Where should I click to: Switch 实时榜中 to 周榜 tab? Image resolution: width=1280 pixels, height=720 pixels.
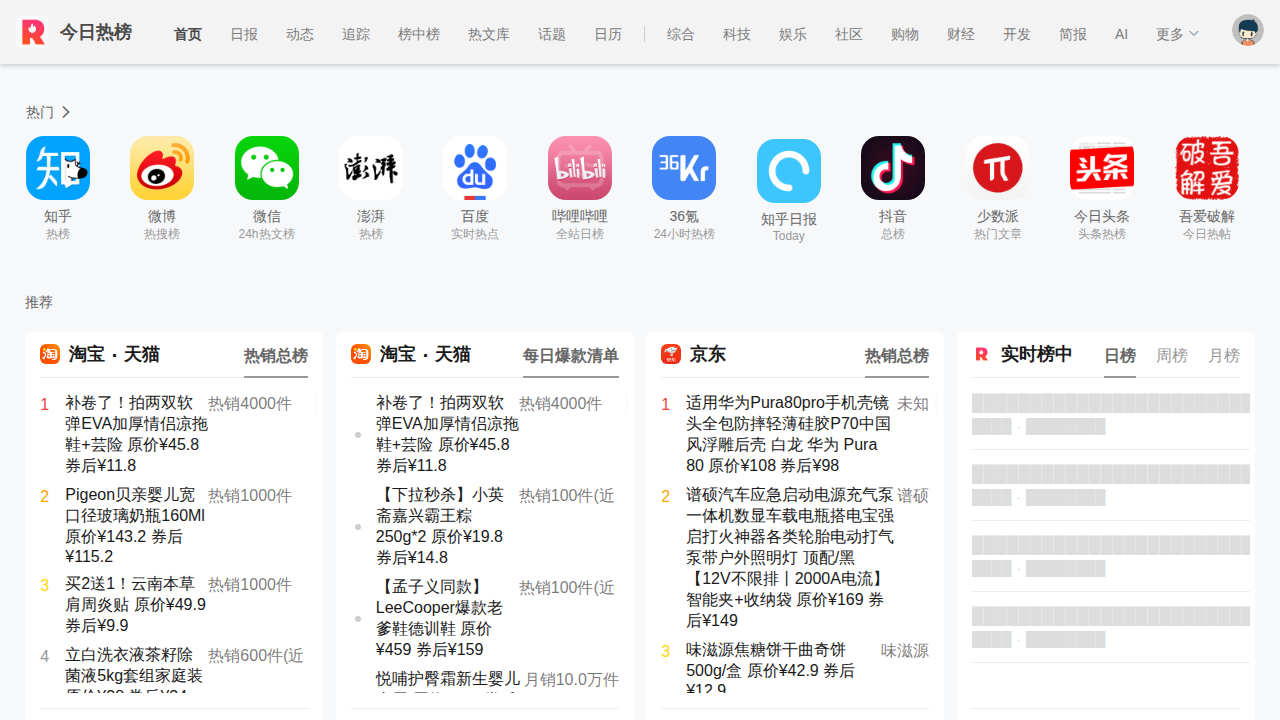pyautogui.click(x=1172, y=356)
